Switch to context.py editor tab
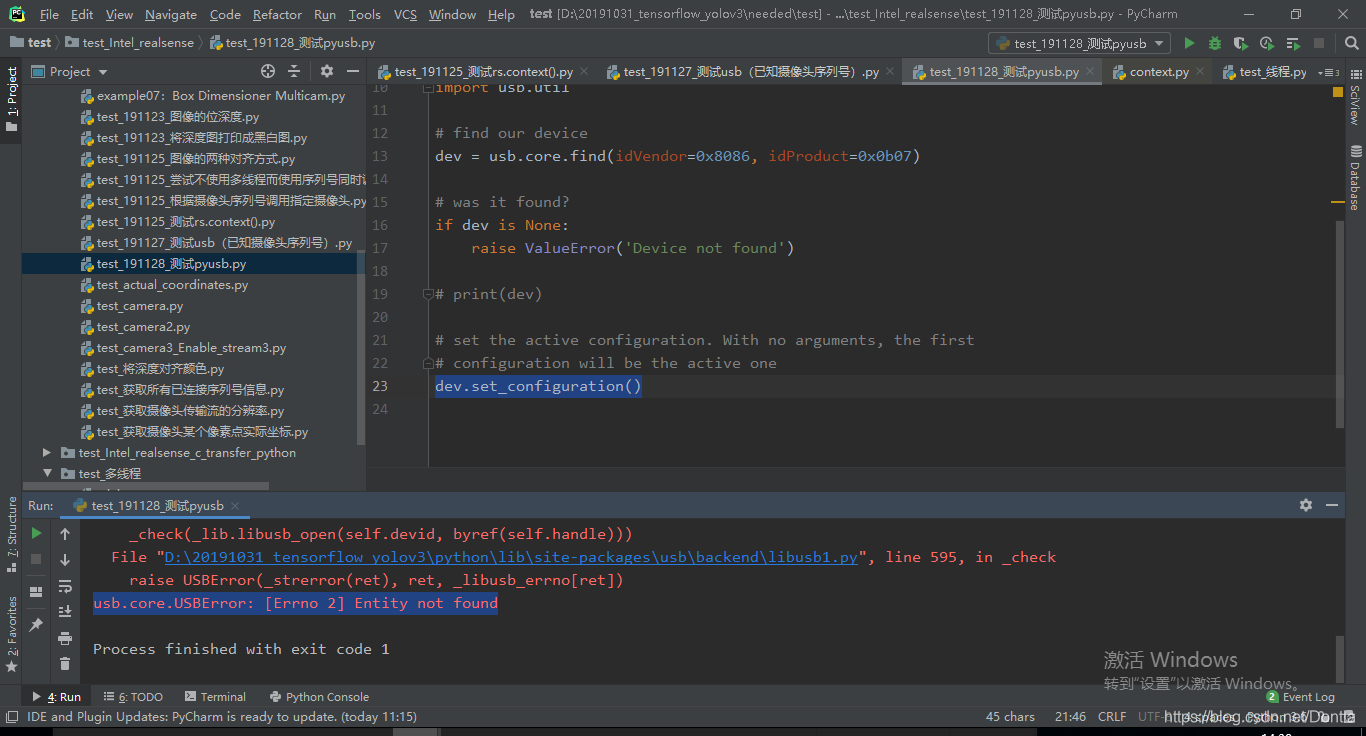Image resolution: width=1366 pixels, height=736 pixels. 1158,72
